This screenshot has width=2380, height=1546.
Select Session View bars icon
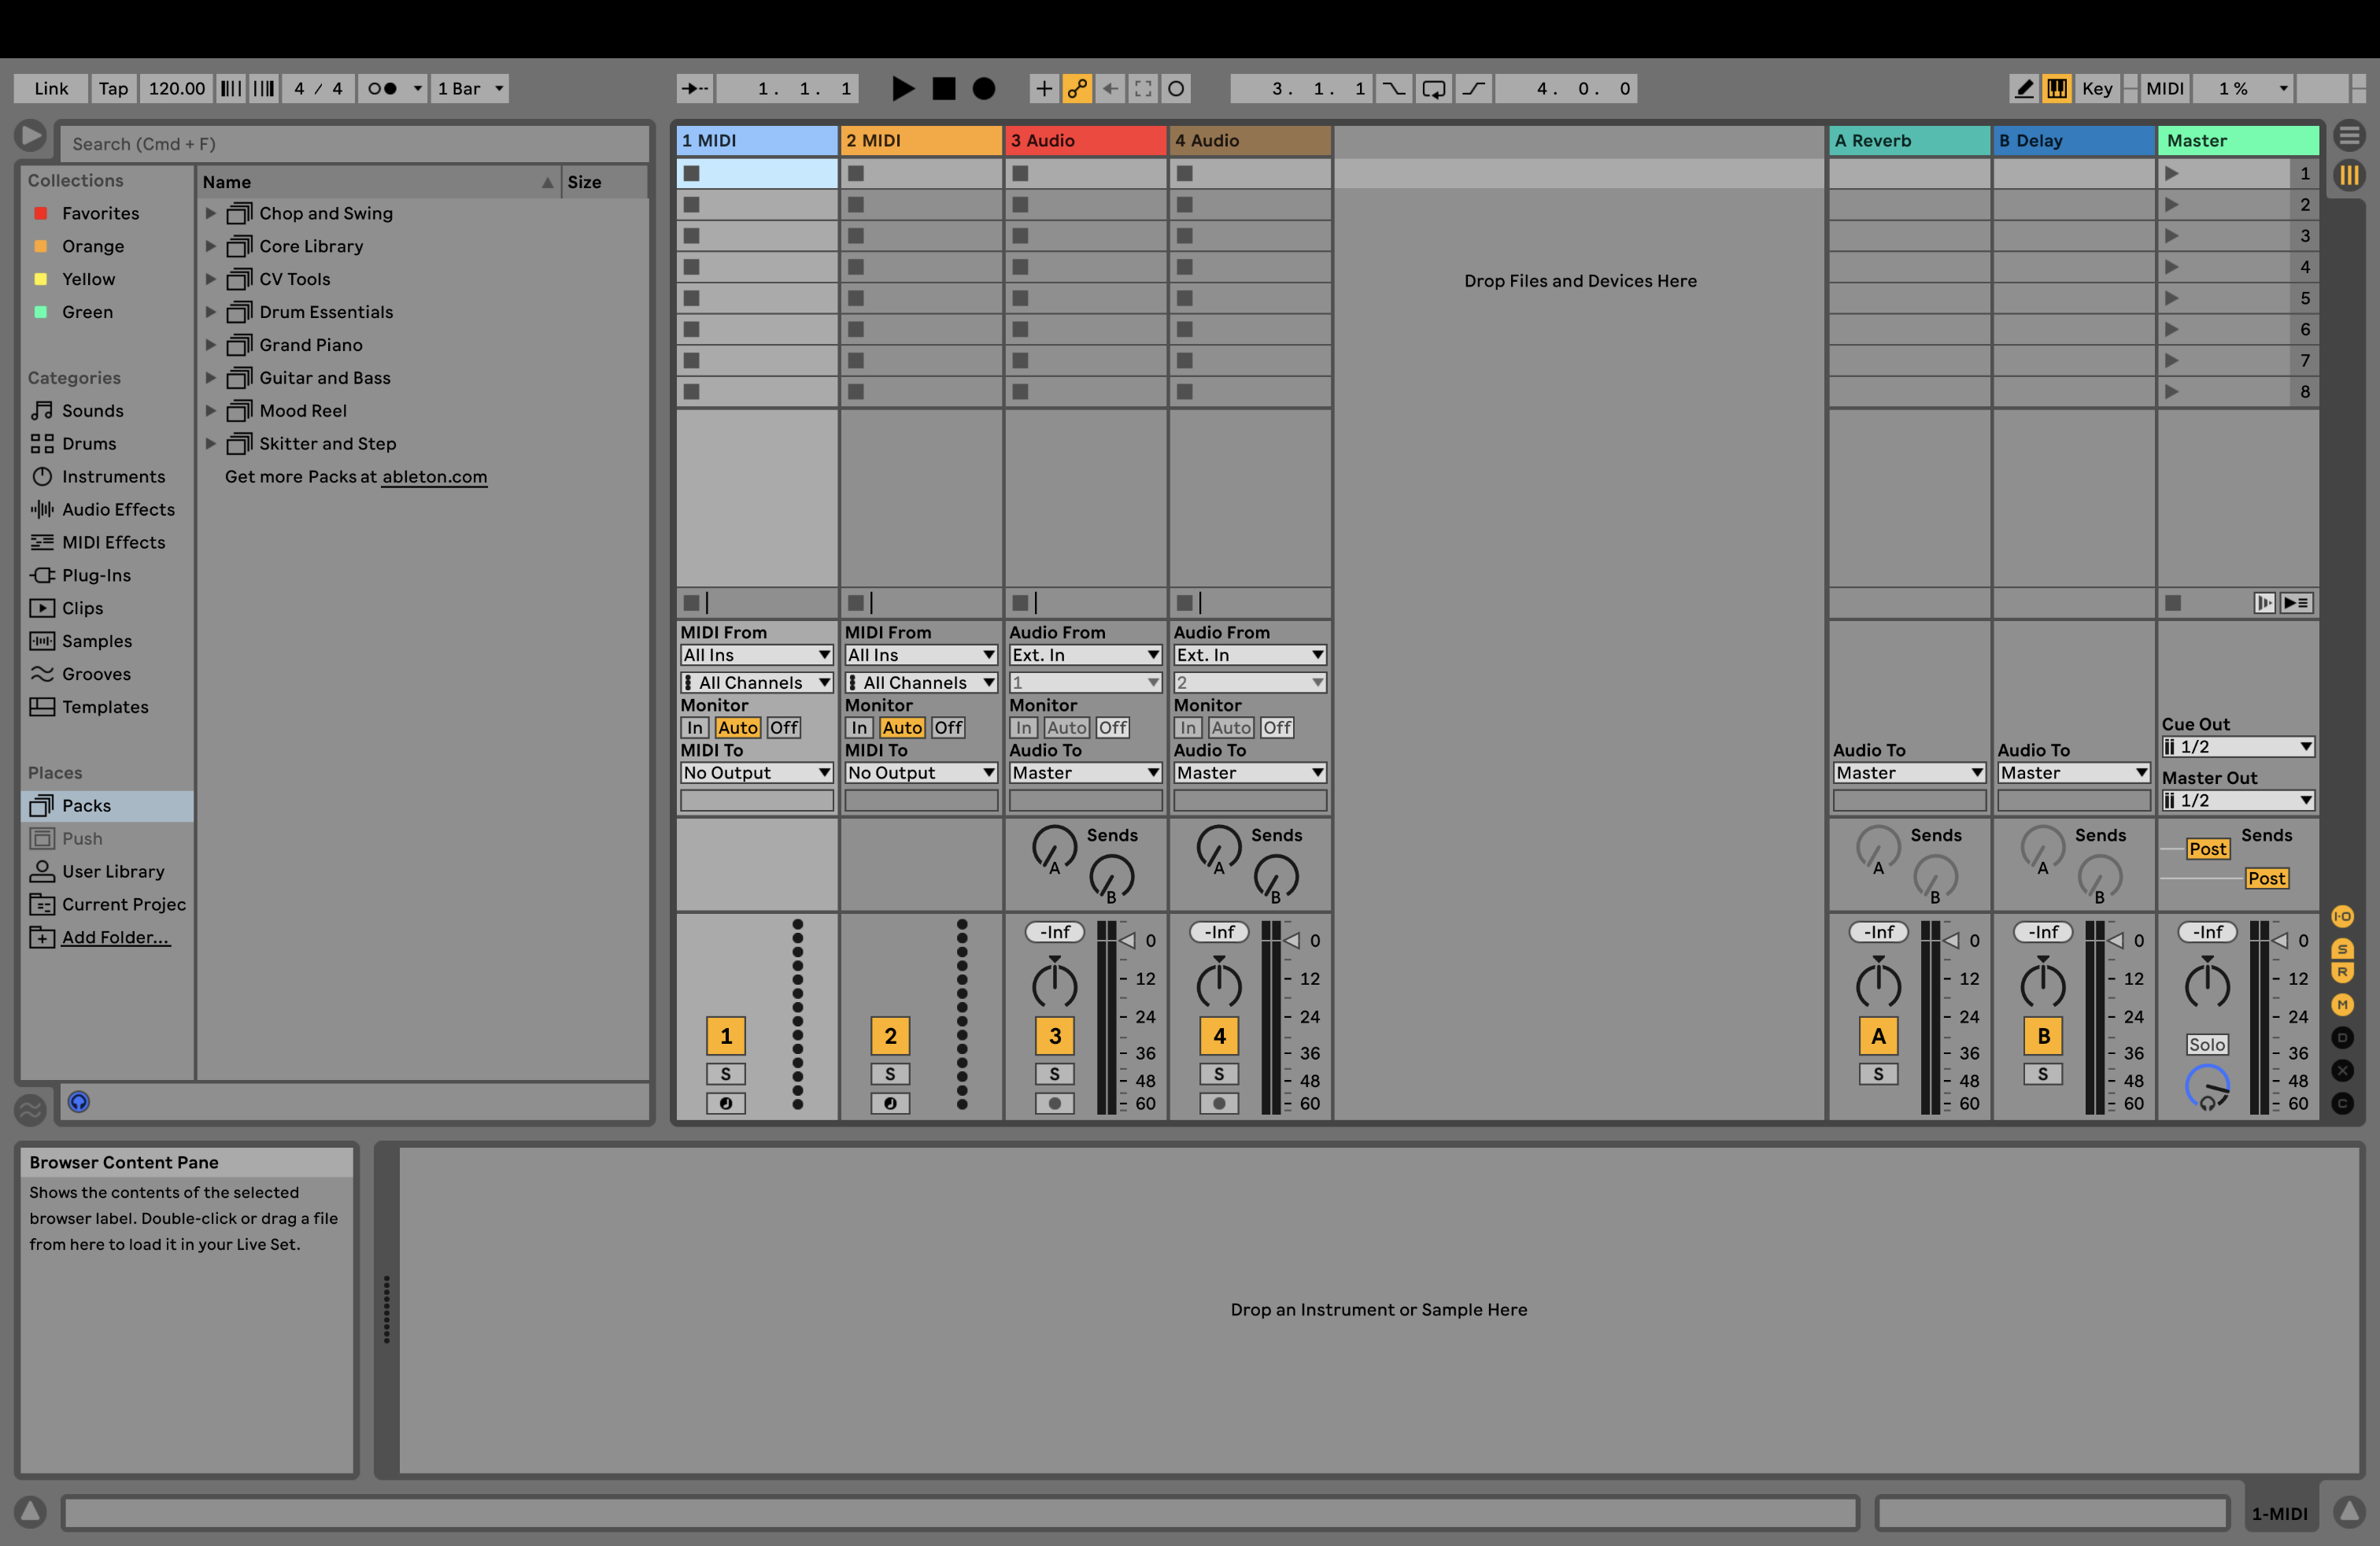pyautogui.click(x=2349, y=176)
